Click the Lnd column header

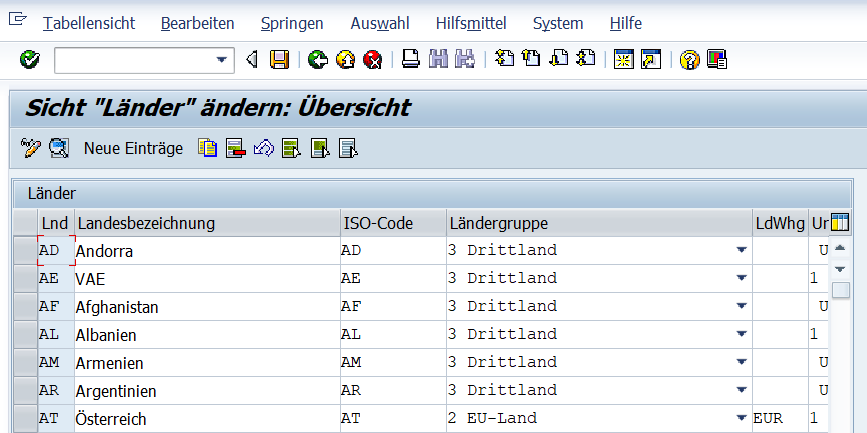(56, 223)
